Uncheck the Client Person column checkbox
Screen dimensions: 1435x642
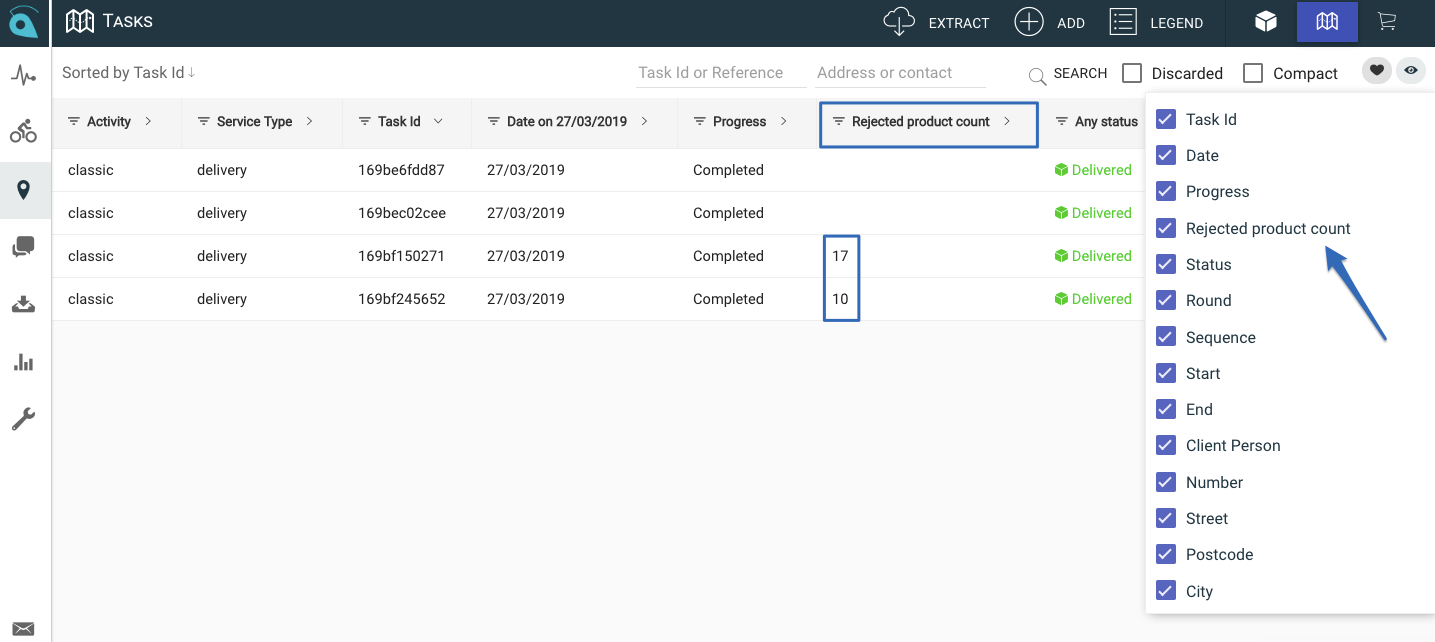click(1166, 445)
